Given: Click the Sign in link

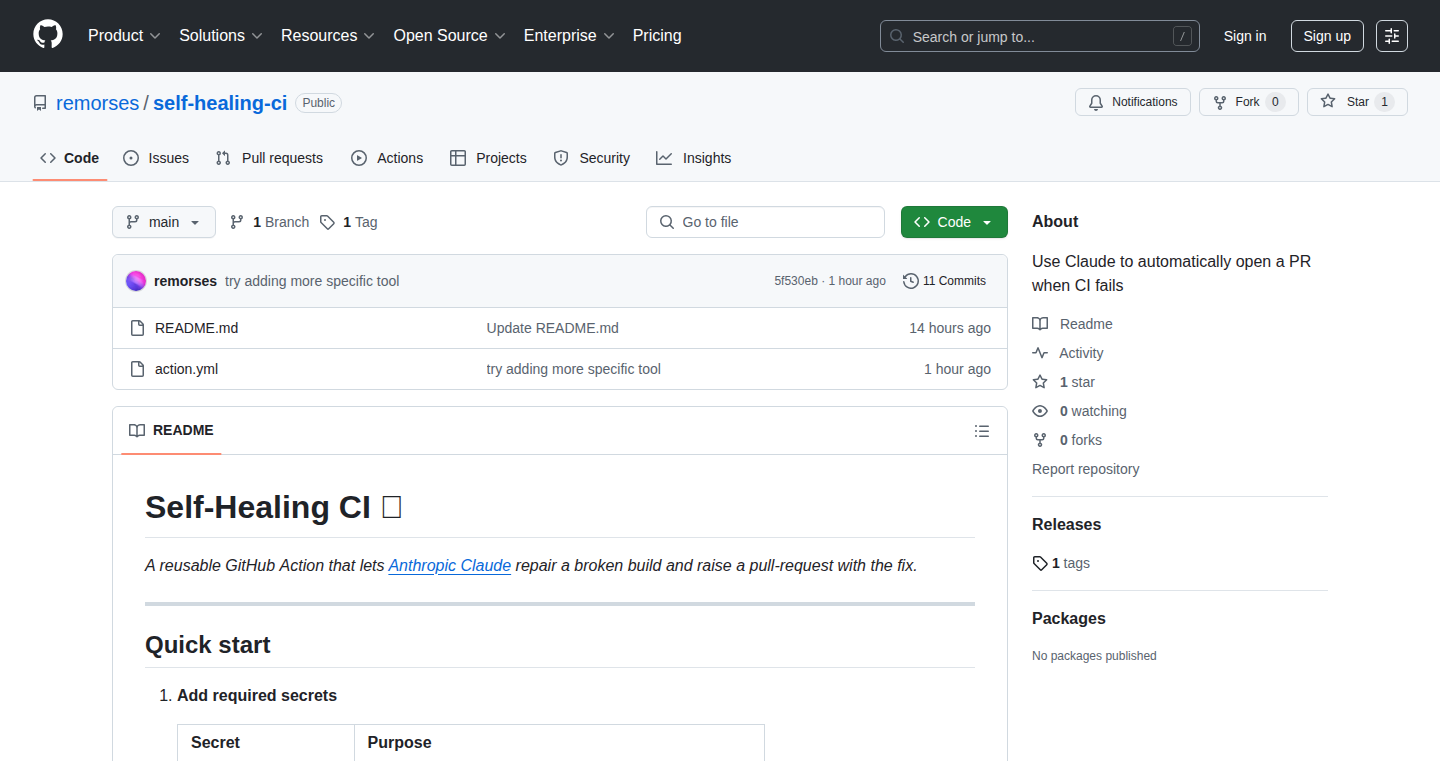Looking at the screenshot, I should pos(1245,36).
